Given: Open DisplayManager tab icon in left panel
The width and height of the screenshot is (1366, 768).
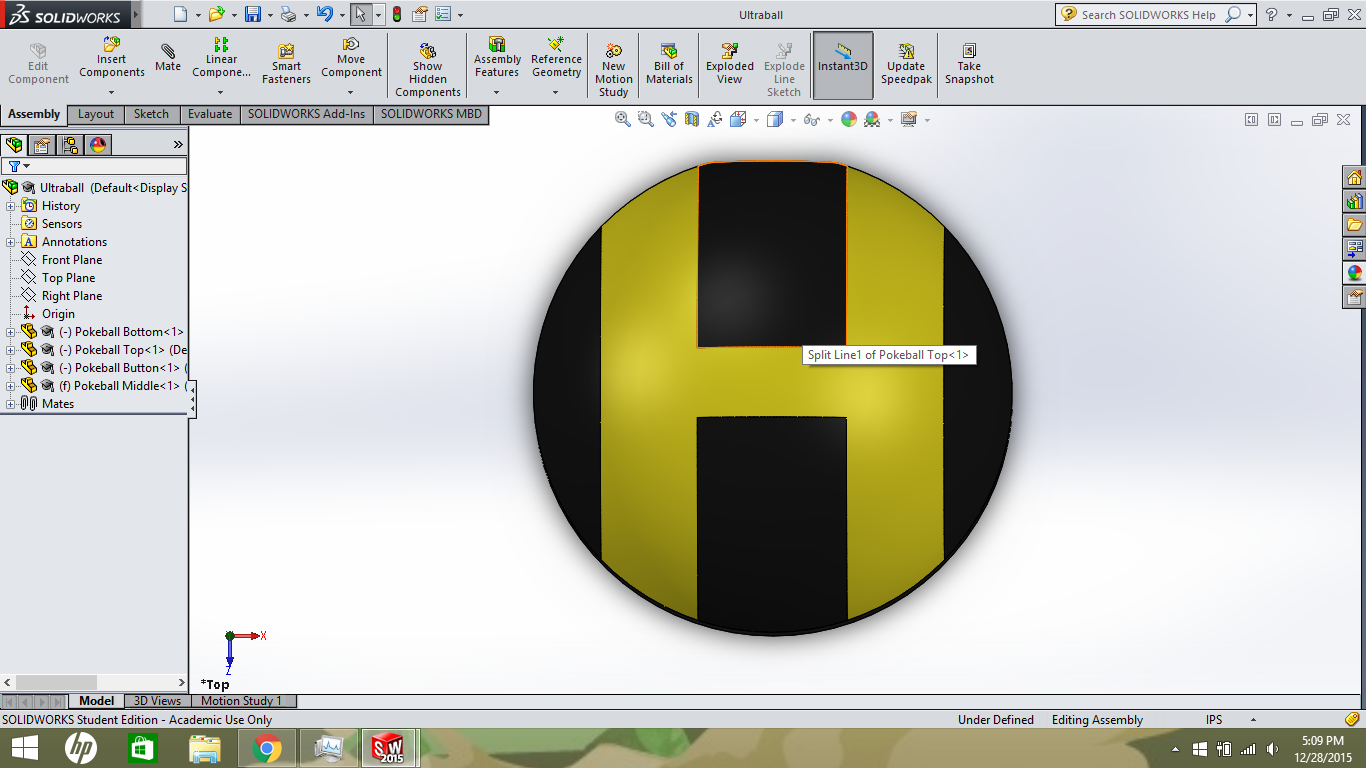Looking at the screenshot, I should [x=98, y=145].
